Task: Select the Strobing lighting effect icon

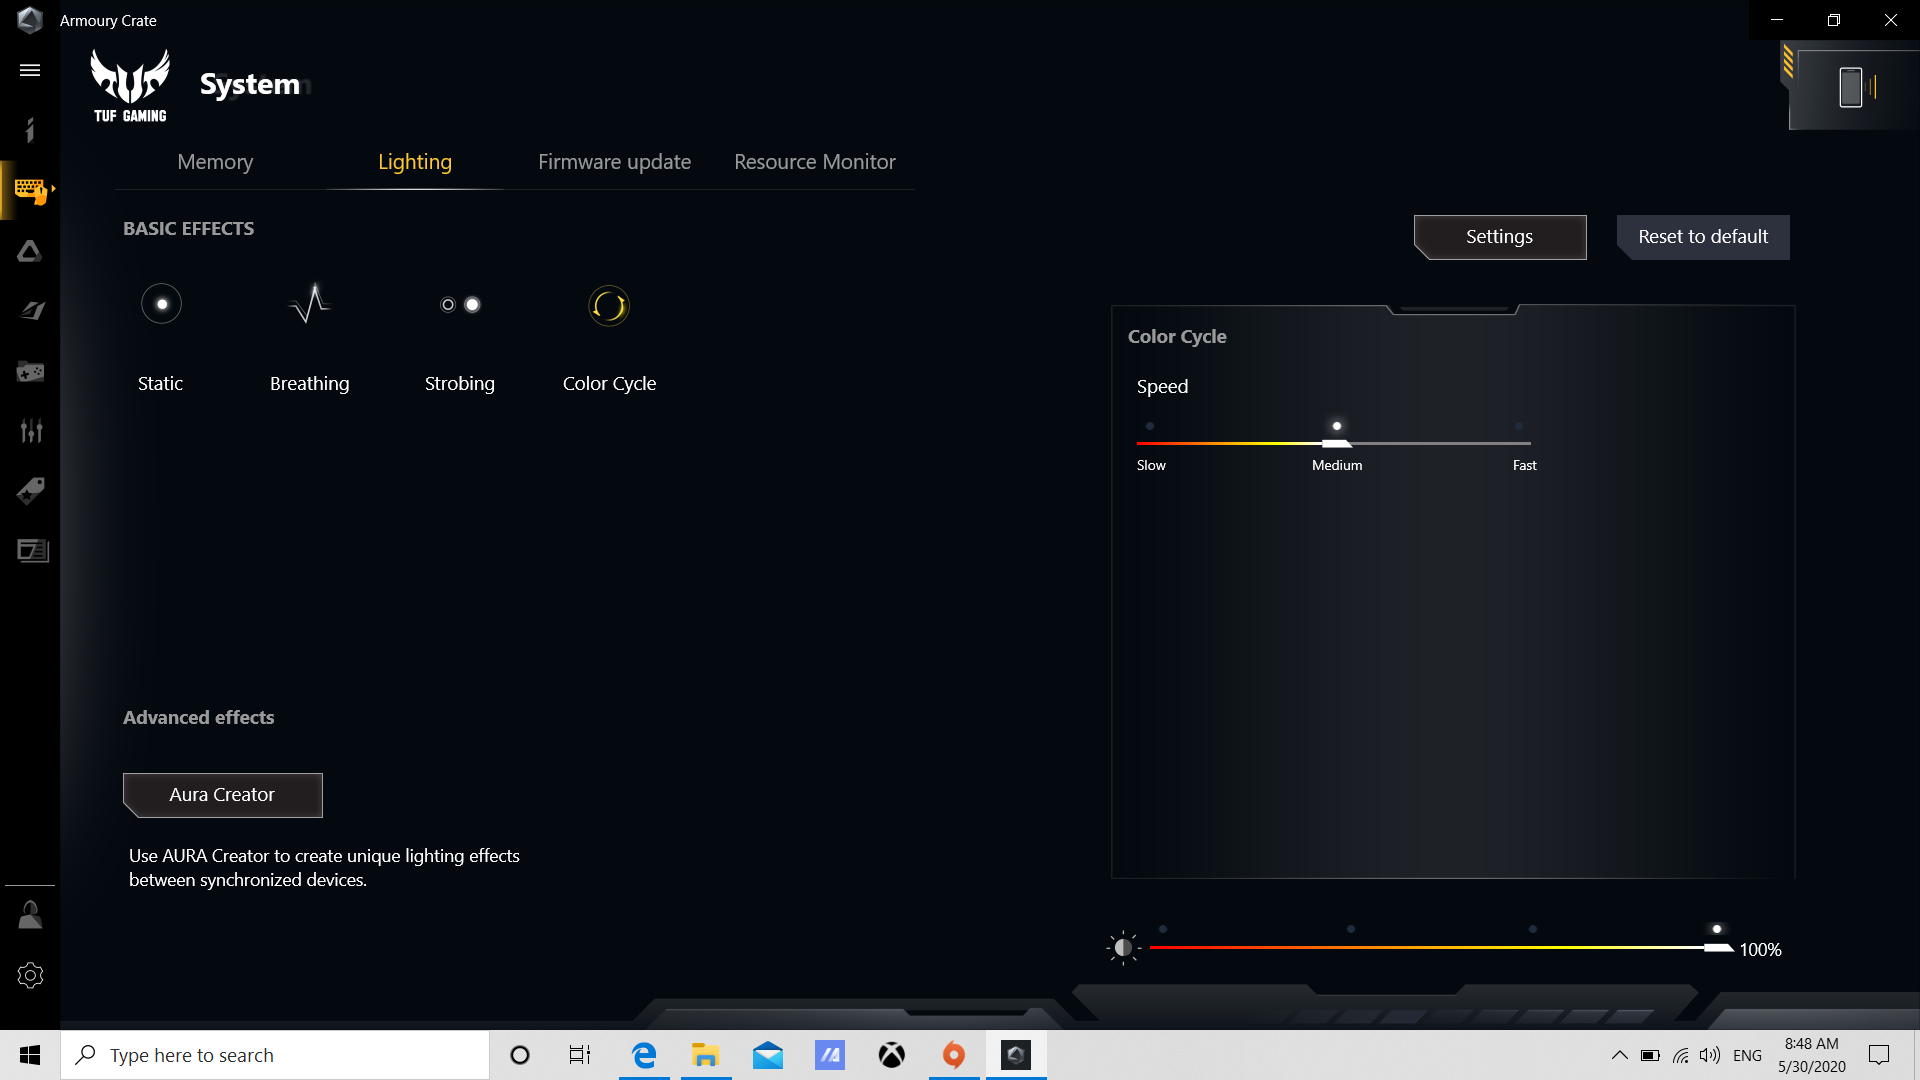Action: tap(460, 305)
